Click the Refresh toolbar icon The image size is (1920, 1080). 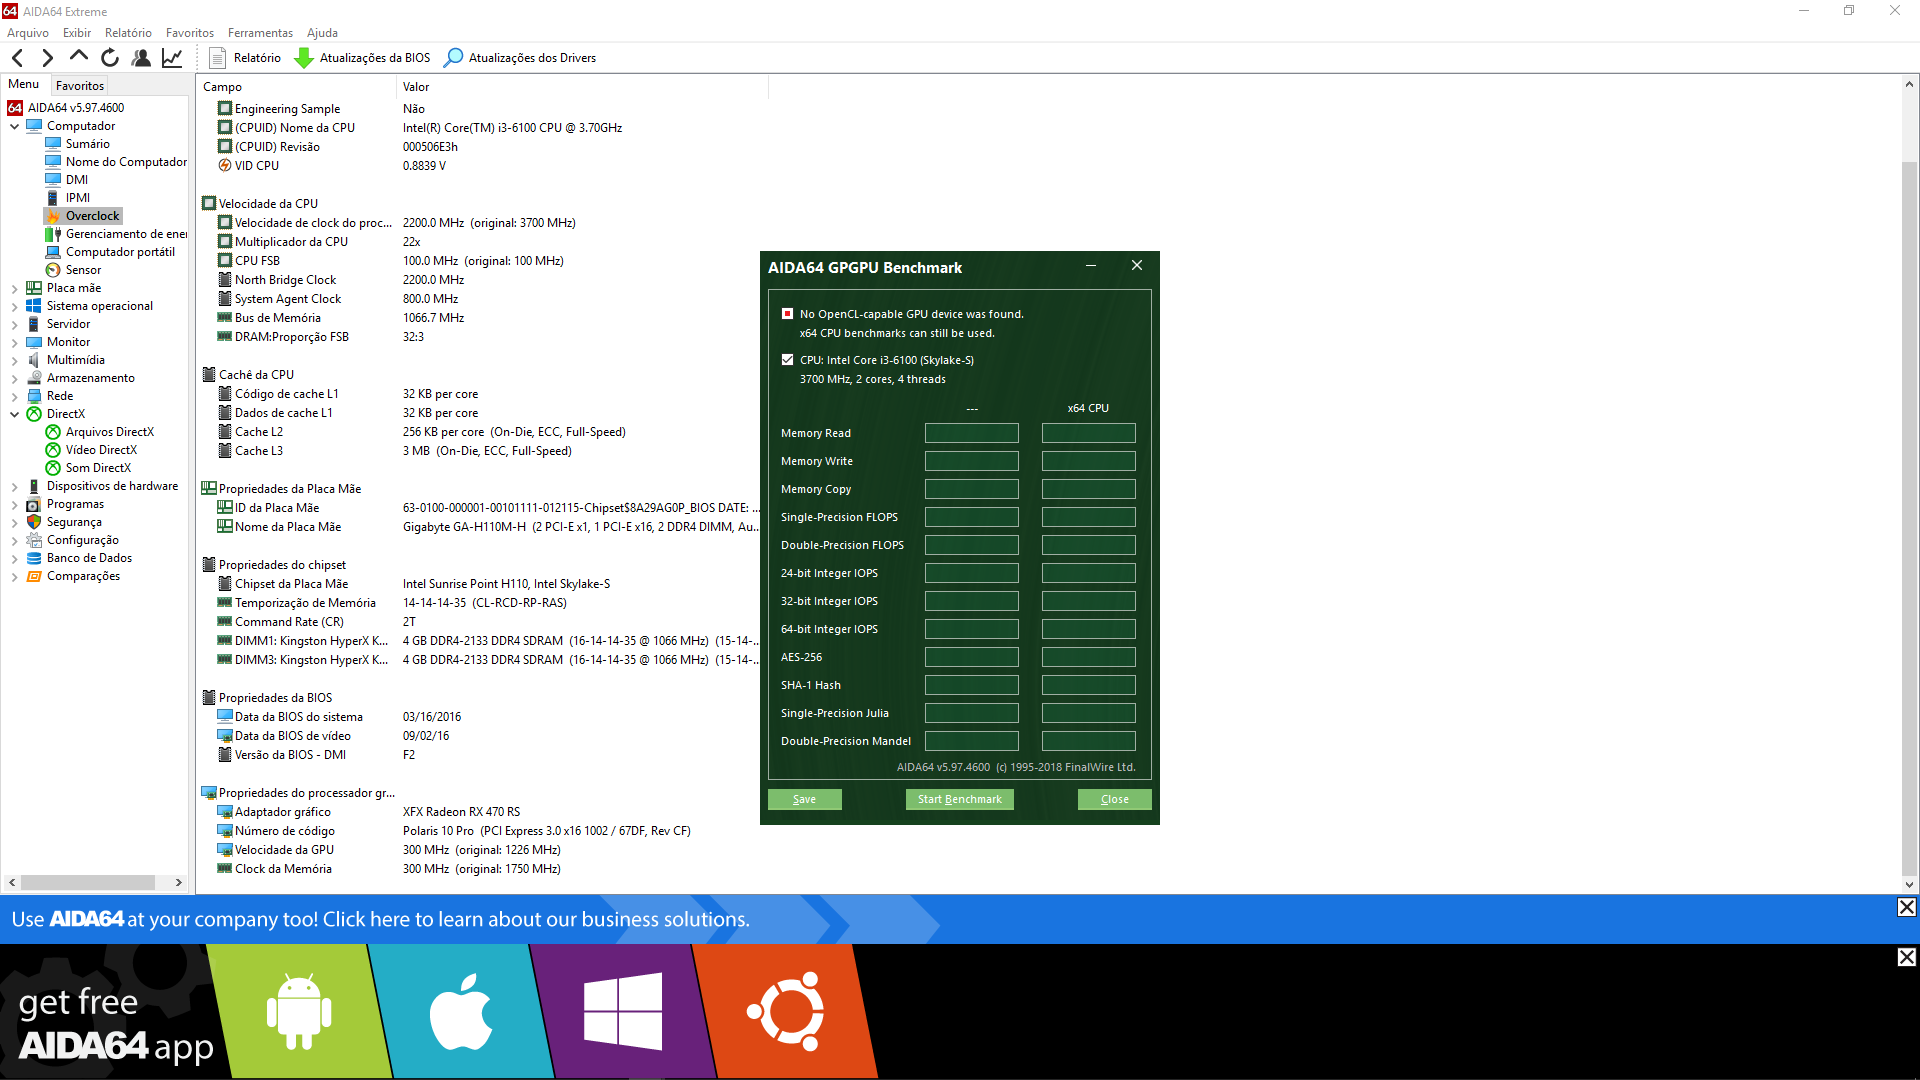point(110,58)
